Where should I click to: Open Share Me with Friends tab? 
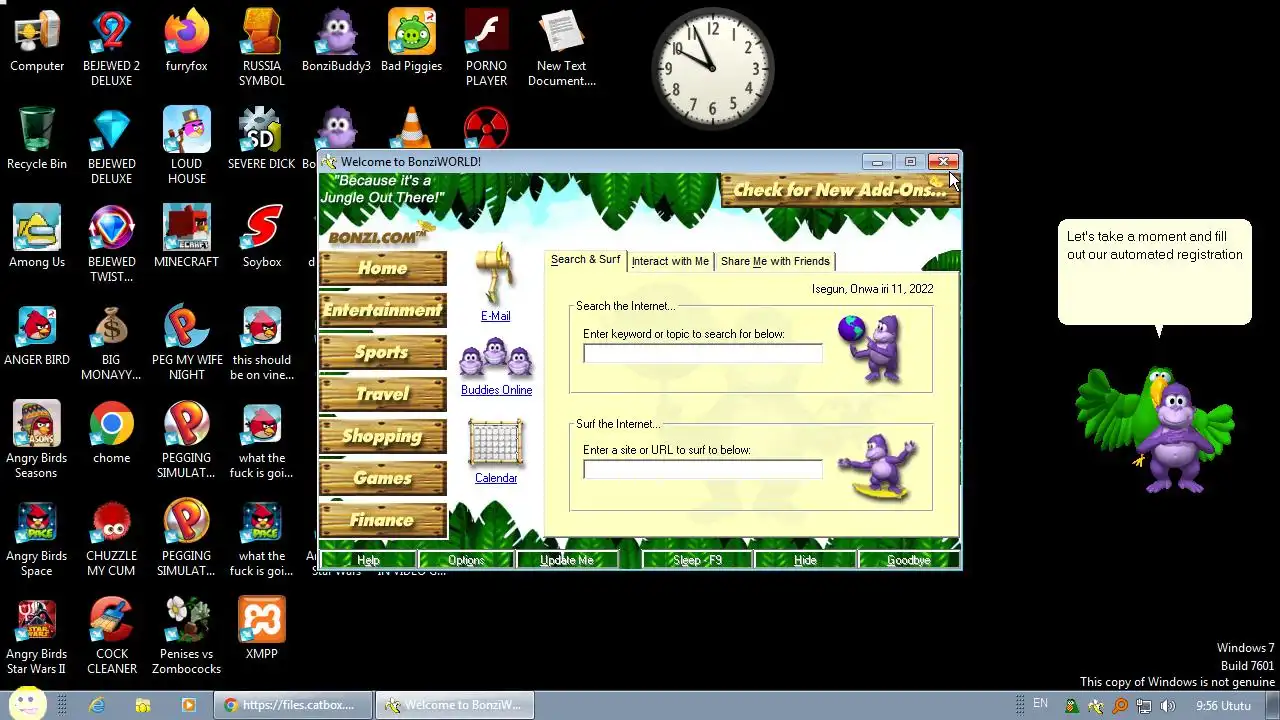tap(775, 261)
